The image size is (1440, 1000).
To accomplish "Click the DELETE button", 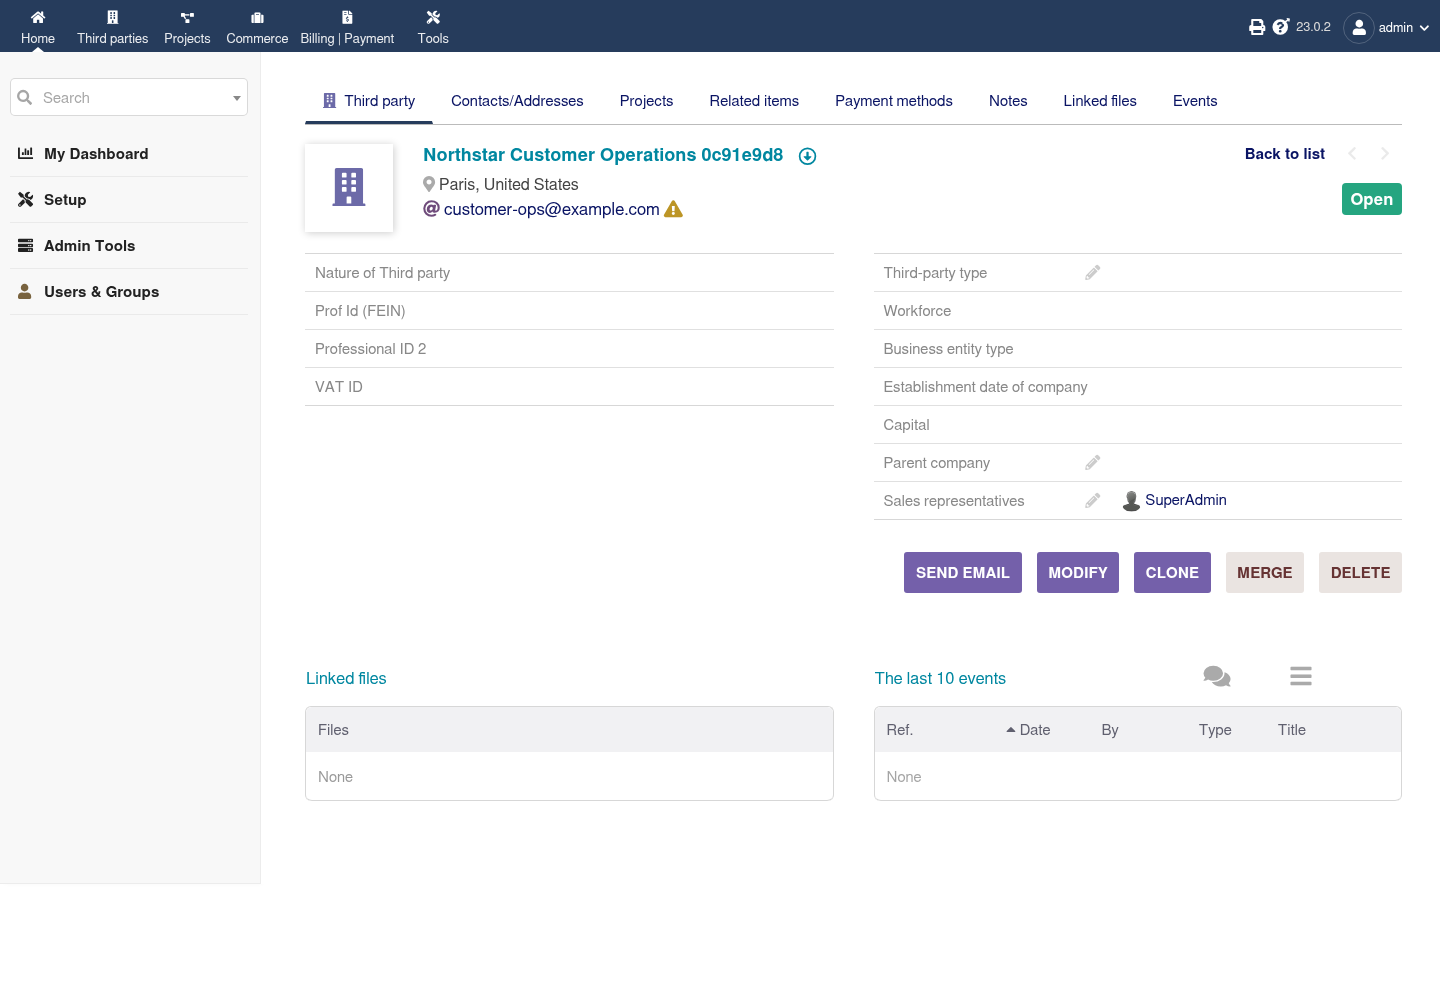I will [x=1360, y=573].
